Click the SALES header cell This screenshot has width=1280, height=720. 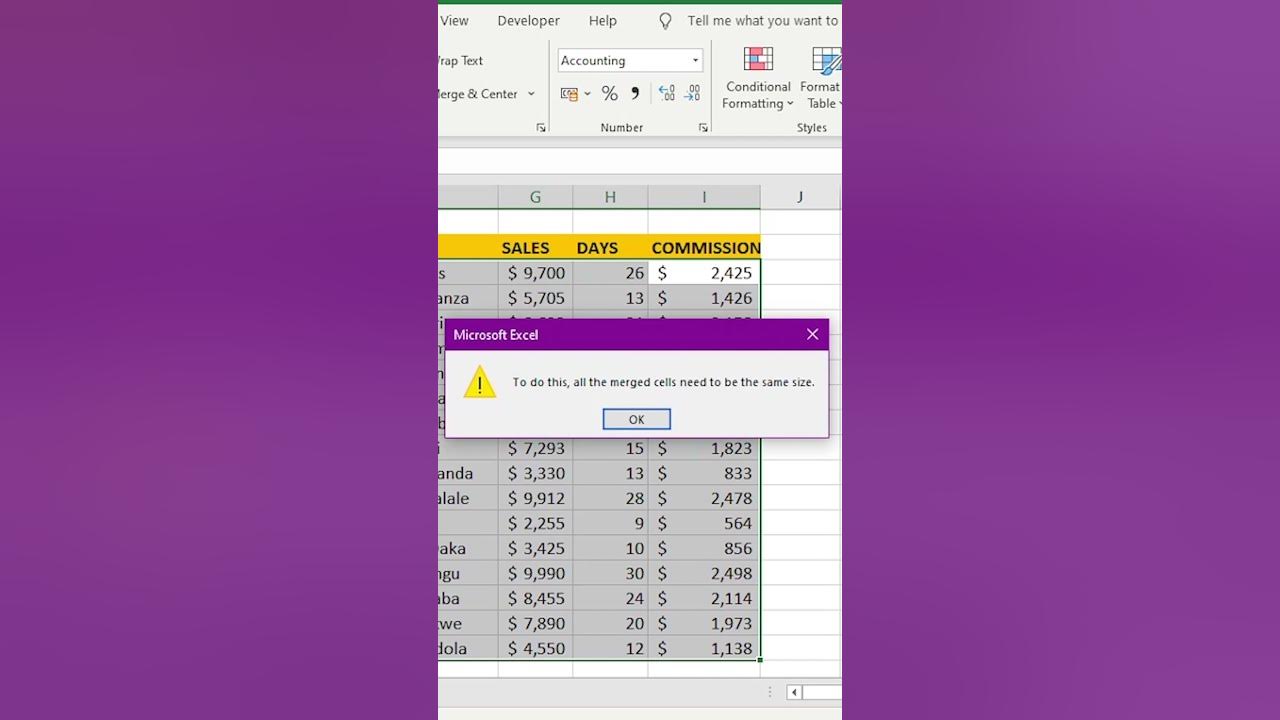pos(535,247)
